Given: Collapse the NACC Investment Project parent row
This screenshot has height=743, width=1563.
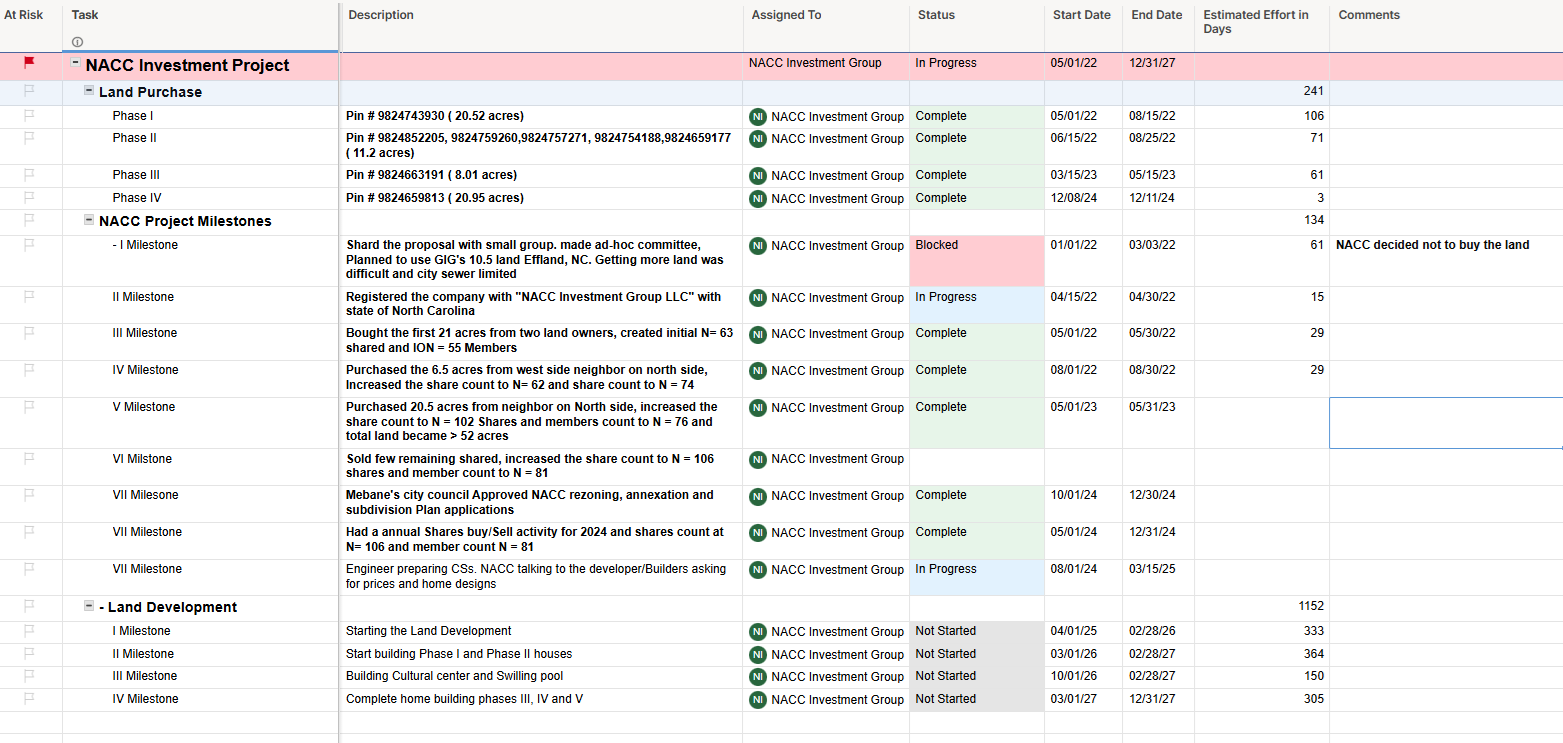Looking at the screenshot, I should point(75,63).
